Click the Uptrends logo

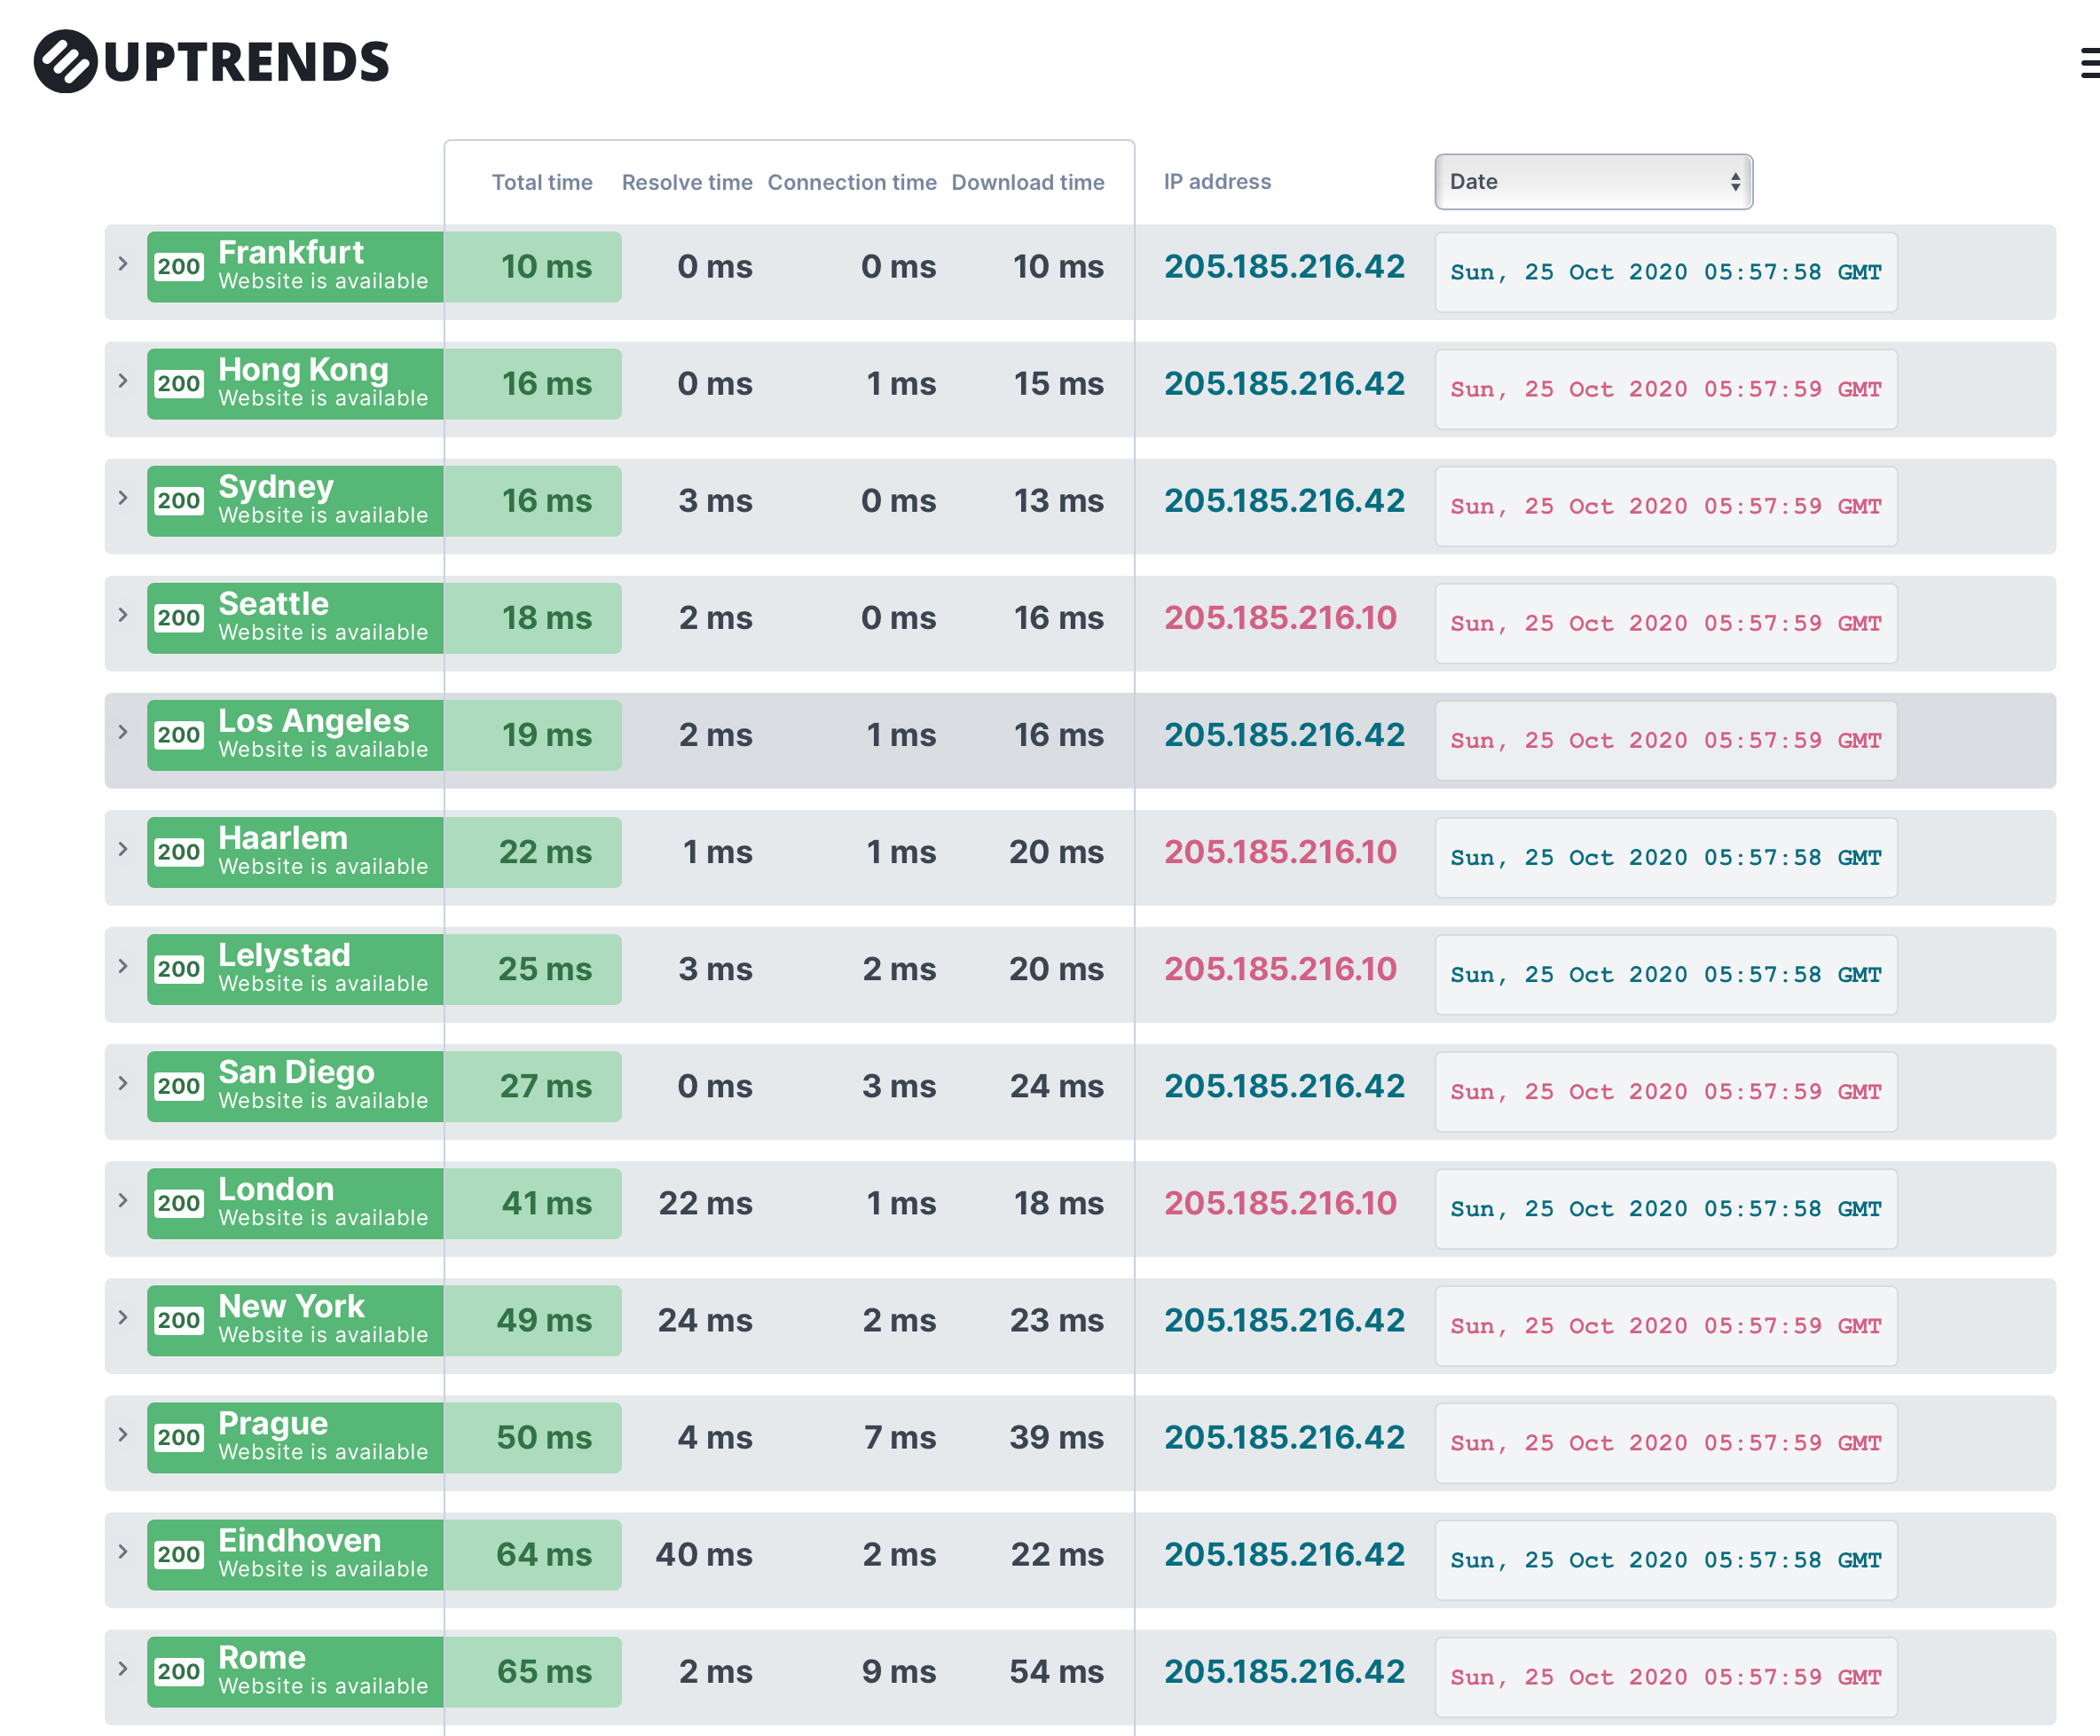tap(211, 61)
